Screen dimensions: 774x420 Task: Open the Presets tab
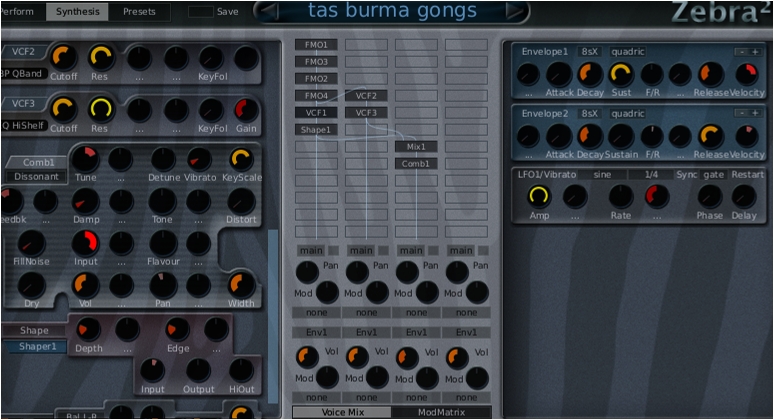tap(139, 12)
